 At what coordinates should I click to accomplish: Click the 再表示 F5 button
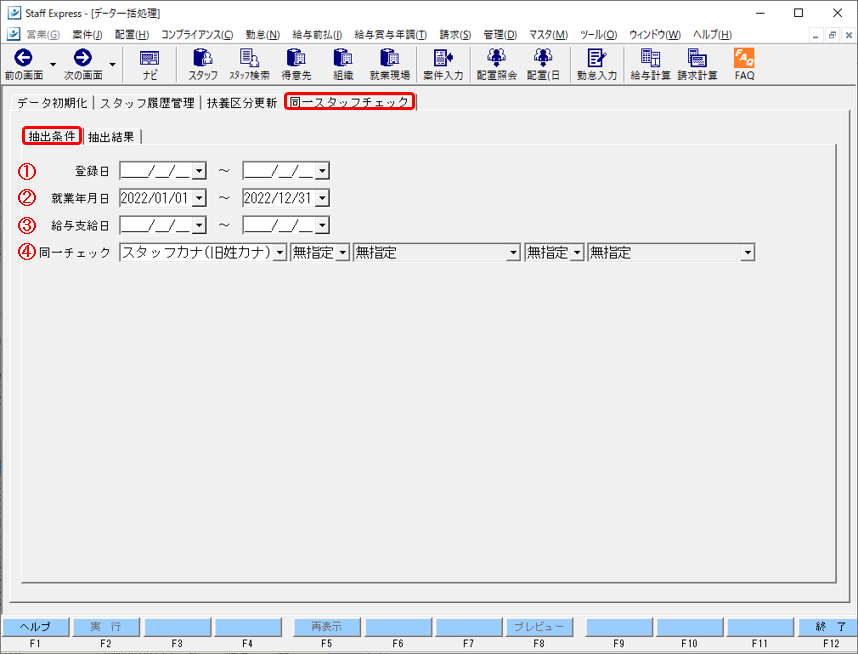point(327,627)
